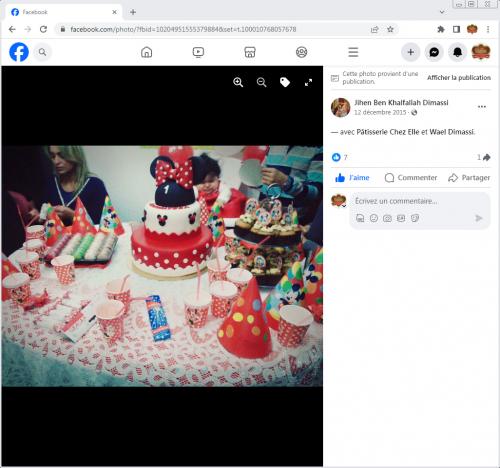The image size is (500, 468).
Task: Open the browser extensions puzzle icon
Action: 441,29
